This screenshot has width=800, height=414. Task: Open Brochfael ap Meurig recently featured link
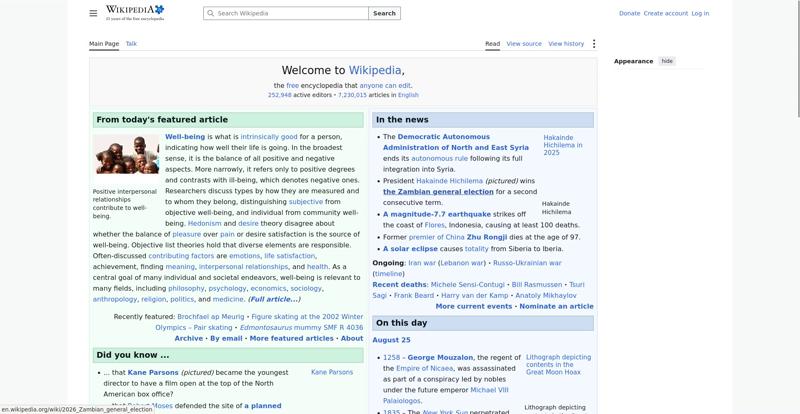[x=211, y=317]
